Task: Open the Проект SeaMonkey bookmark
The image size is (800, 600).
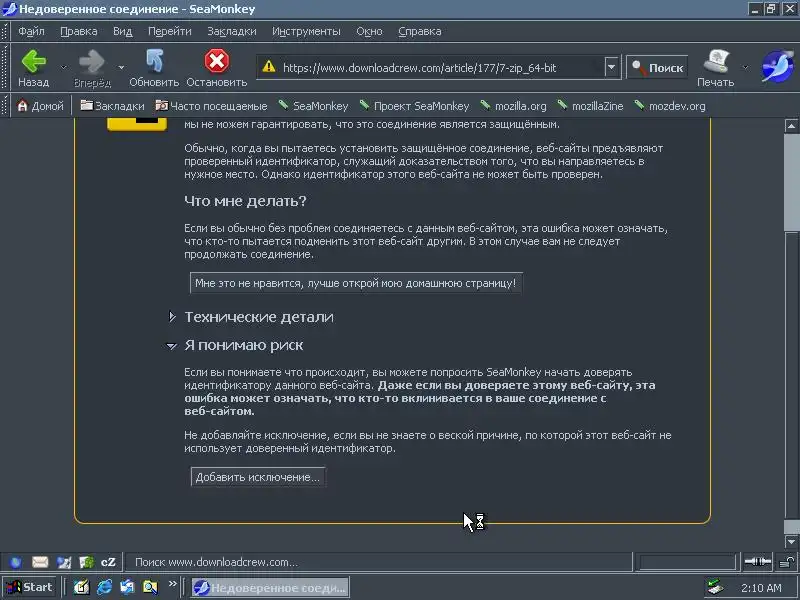Action: tap(414, 106)
